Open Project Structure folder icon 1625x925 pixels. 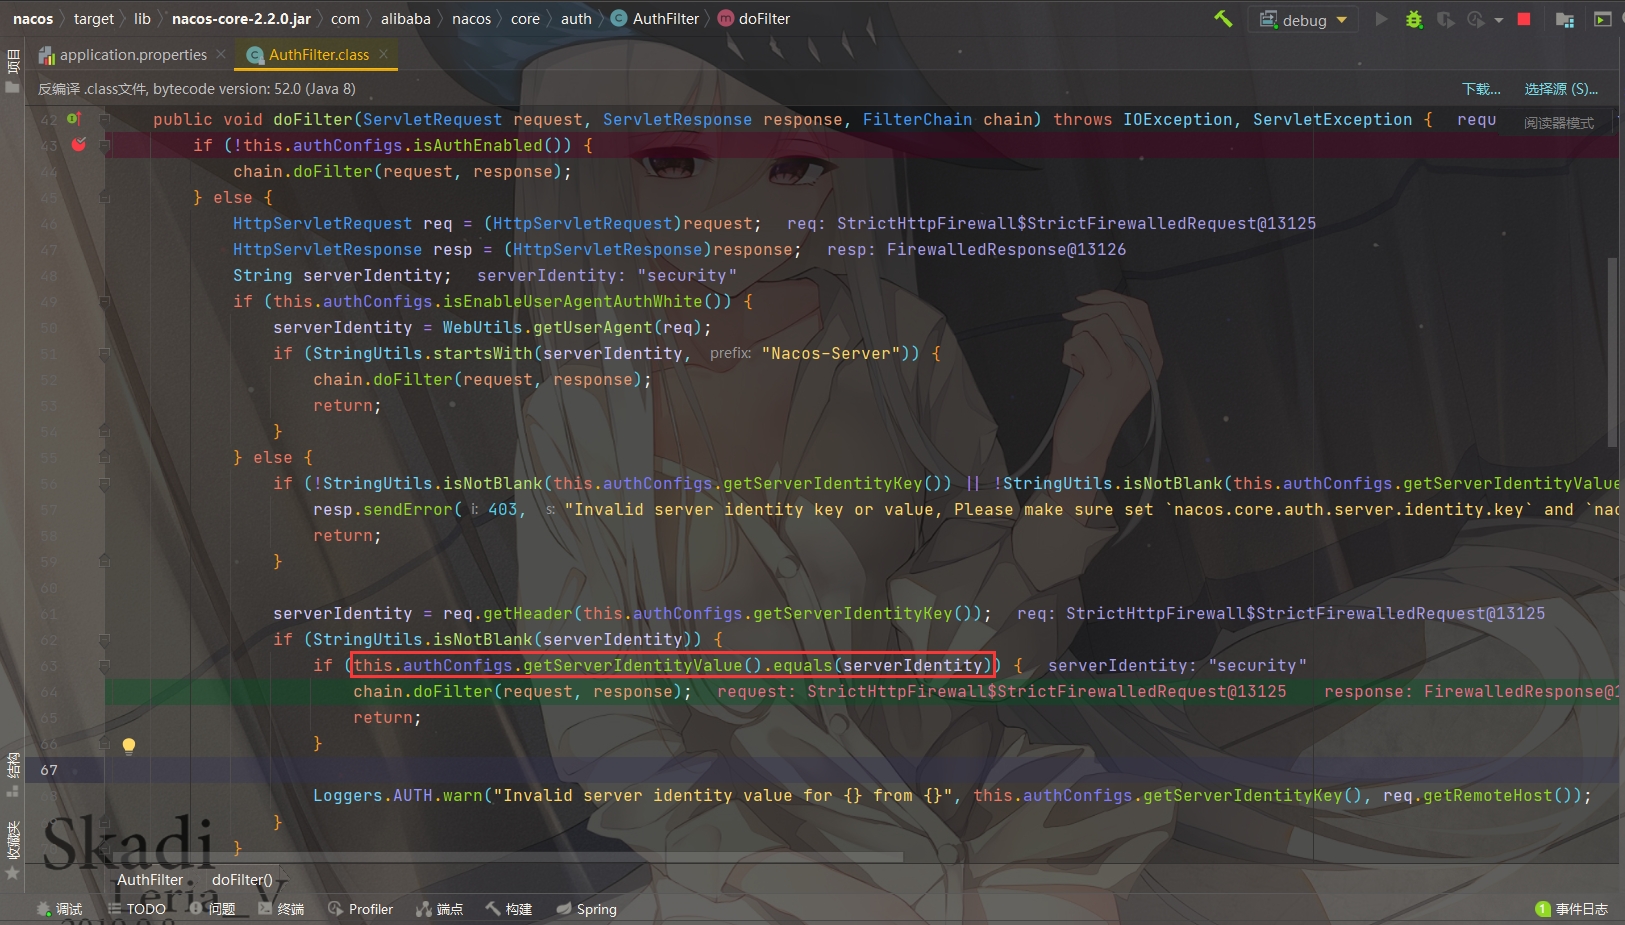tap(1565, 19)
